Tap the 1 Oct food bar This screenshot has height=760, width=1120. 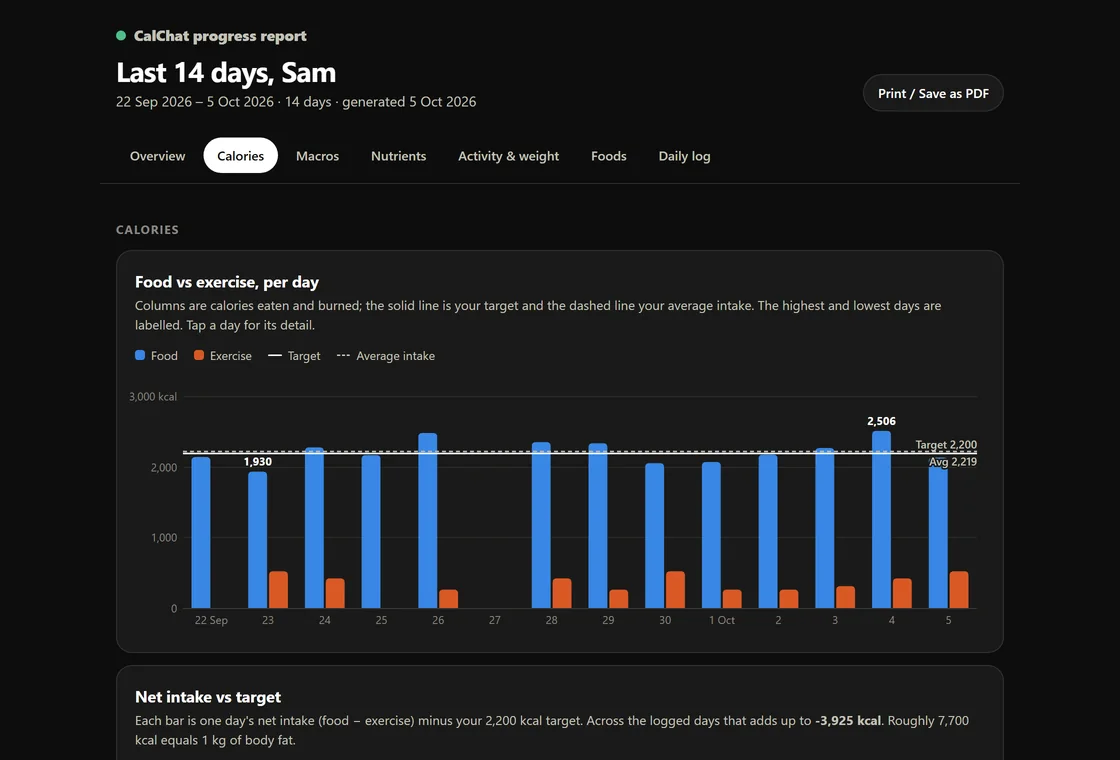point(711,535)
